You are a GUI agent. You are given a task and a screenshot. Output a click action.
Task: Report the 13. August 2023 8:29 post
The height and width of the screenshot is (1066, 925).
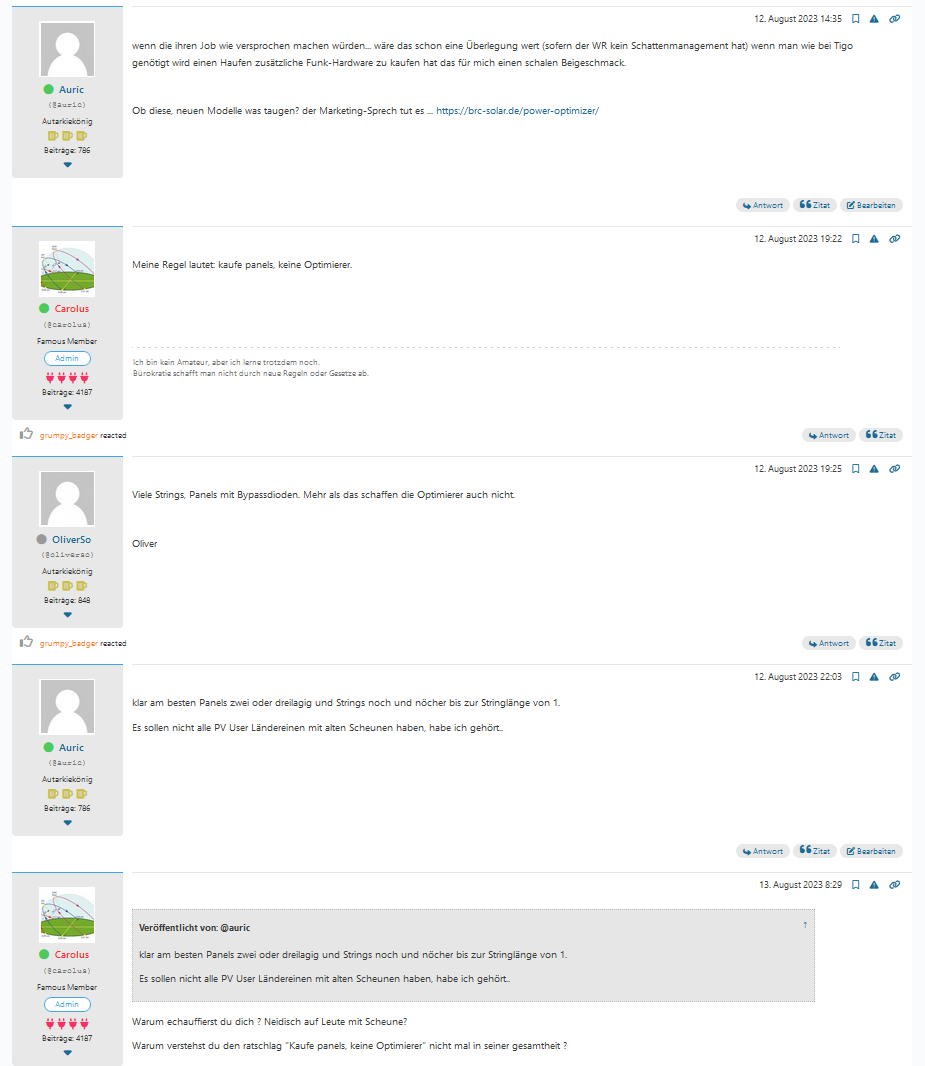pos(874,885)
